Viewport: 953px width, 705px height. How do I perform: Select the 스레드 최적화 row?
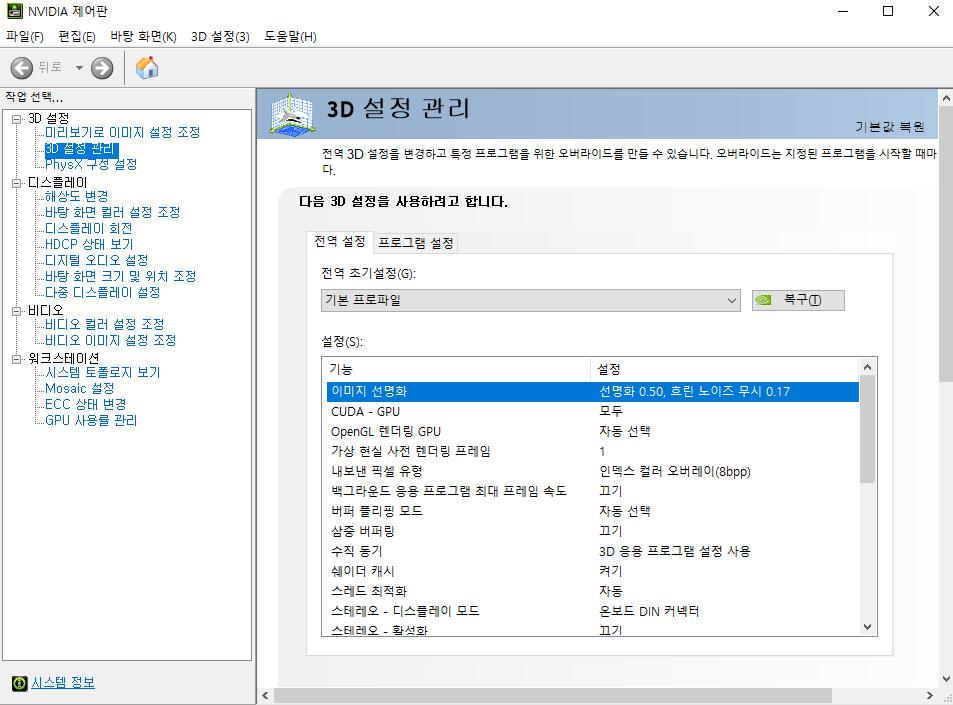point(593,591)
